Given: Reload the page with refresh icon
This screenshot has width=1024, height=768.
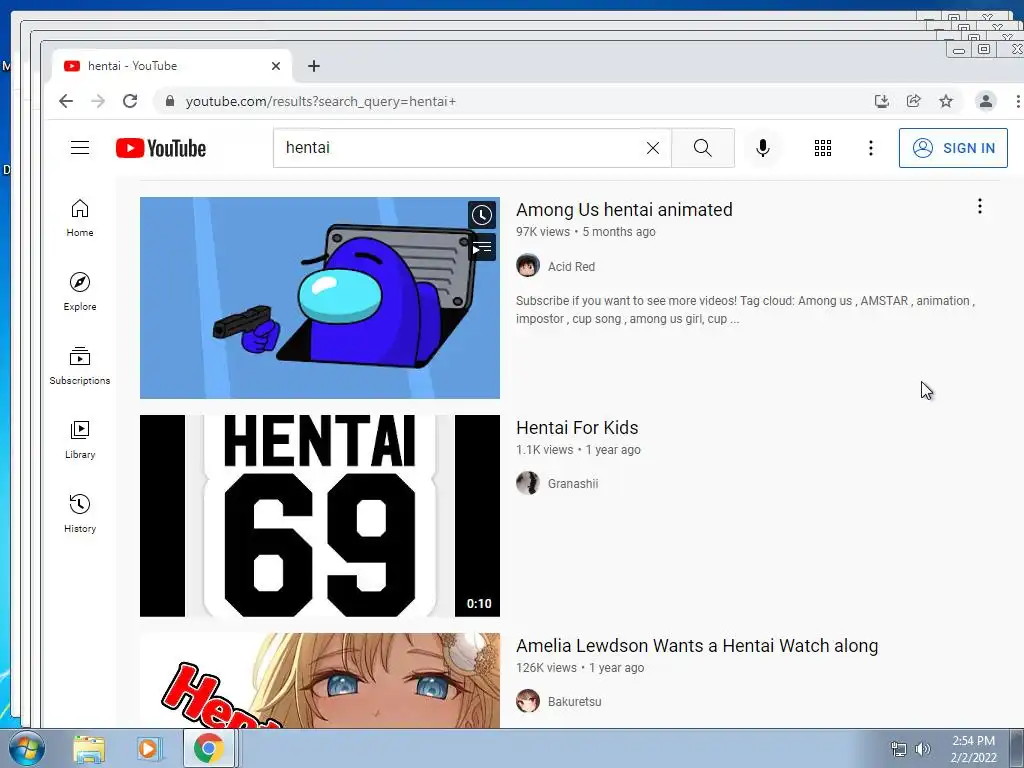Looking at the screenshot, I should (x=130, y=101).
